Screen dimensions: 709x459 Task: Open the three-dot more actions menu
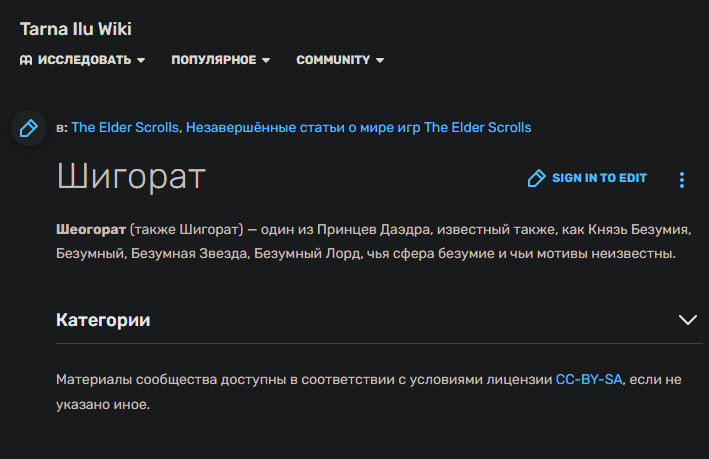point(682,180)
